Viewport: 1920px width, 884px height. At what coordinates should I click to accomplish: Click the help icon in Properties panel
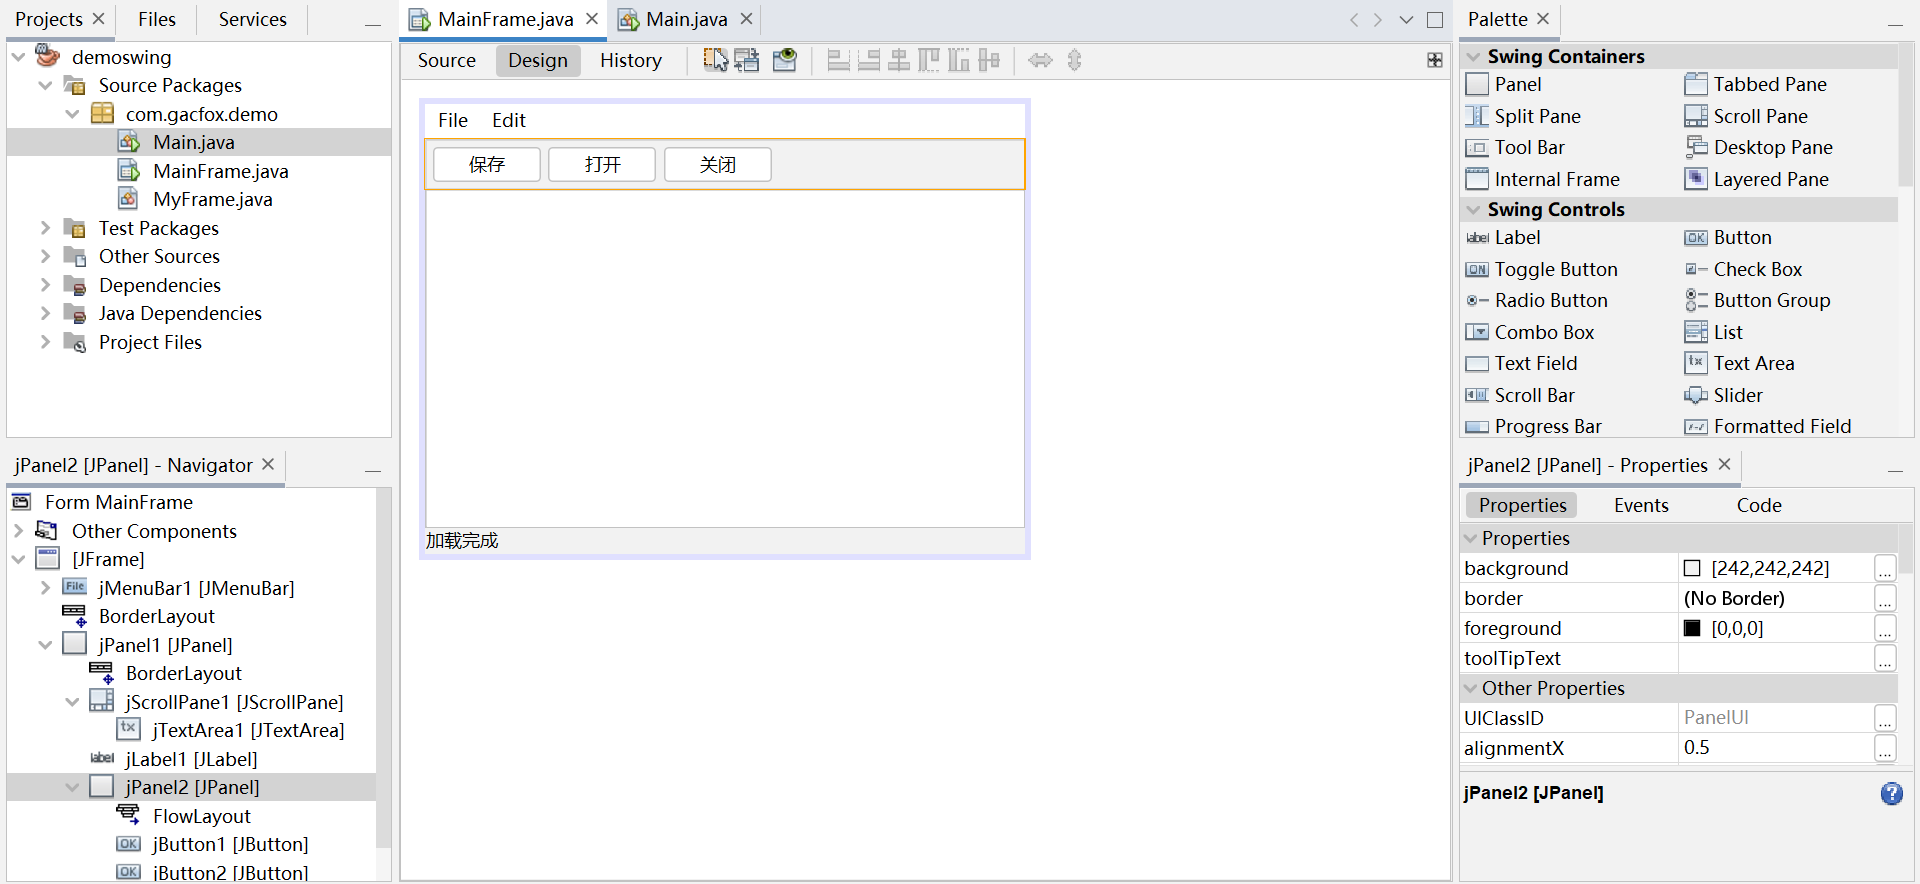click(x=1892, y=794)
